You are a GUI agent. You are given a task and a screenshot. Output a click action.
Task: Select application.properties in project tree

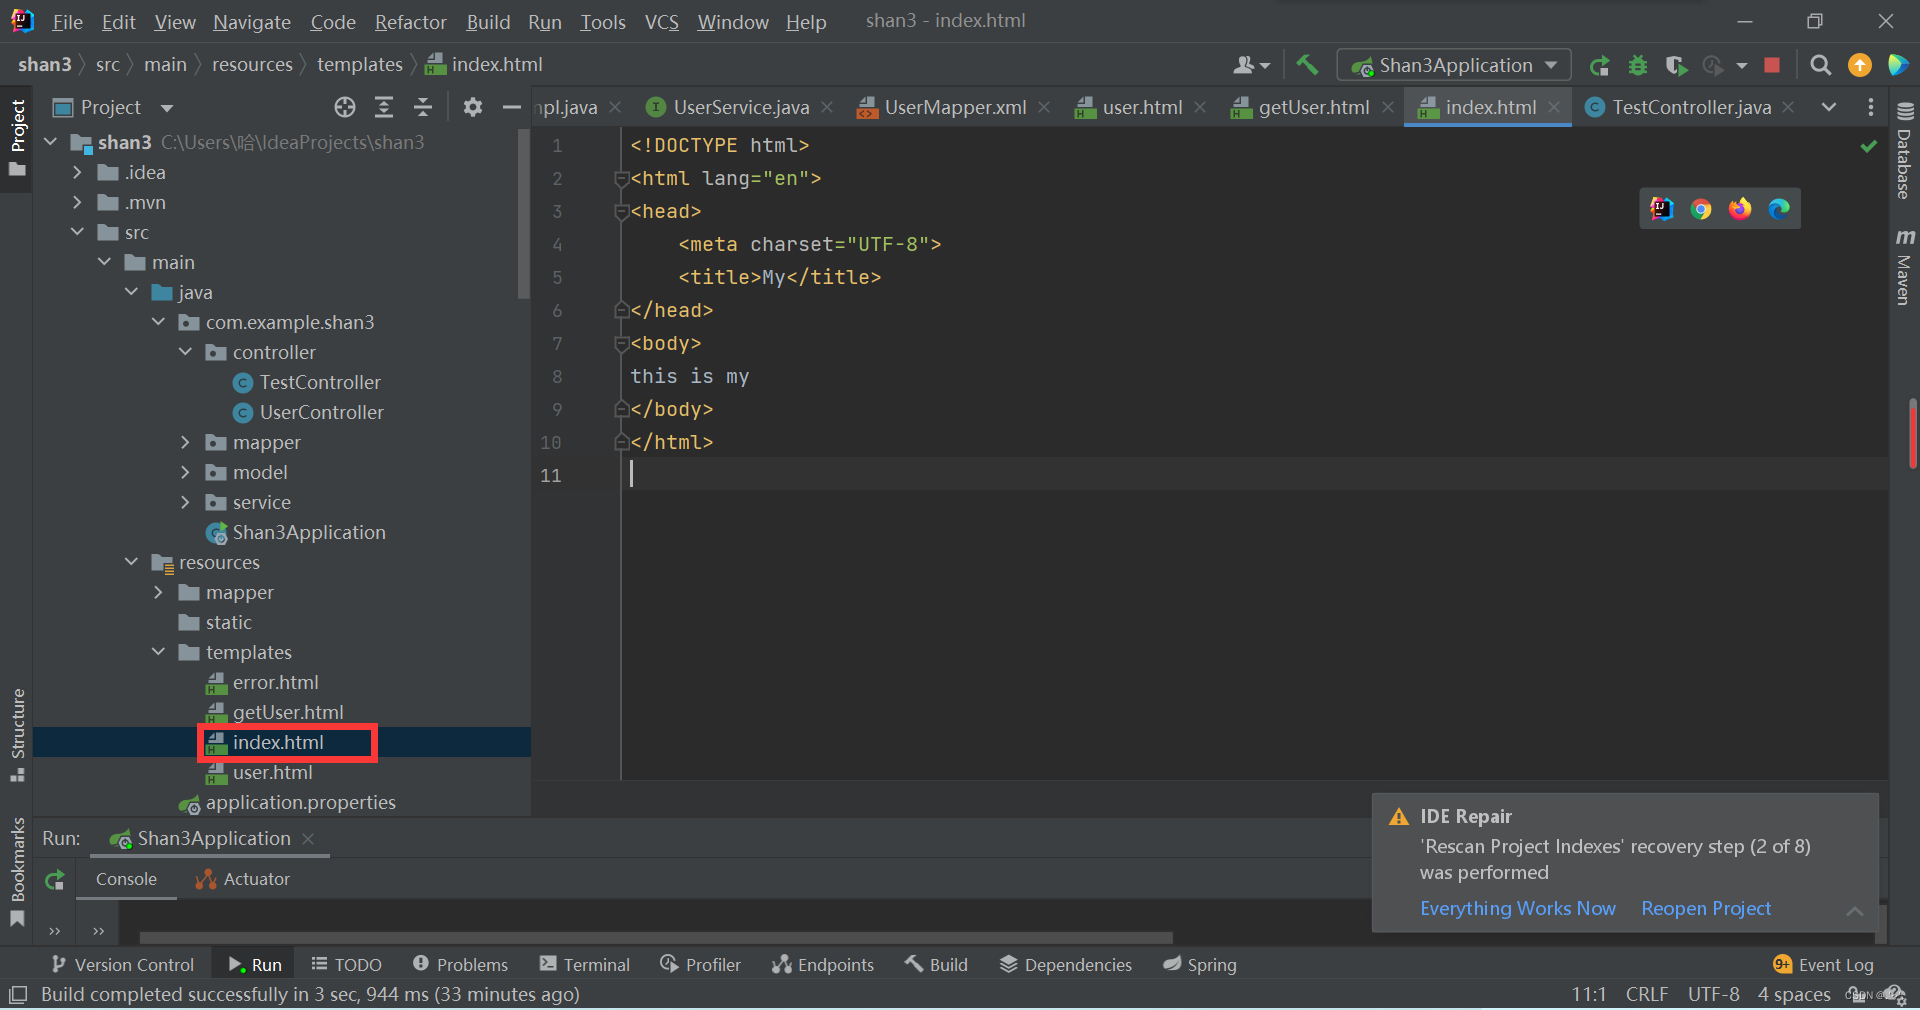click(288, 802)
